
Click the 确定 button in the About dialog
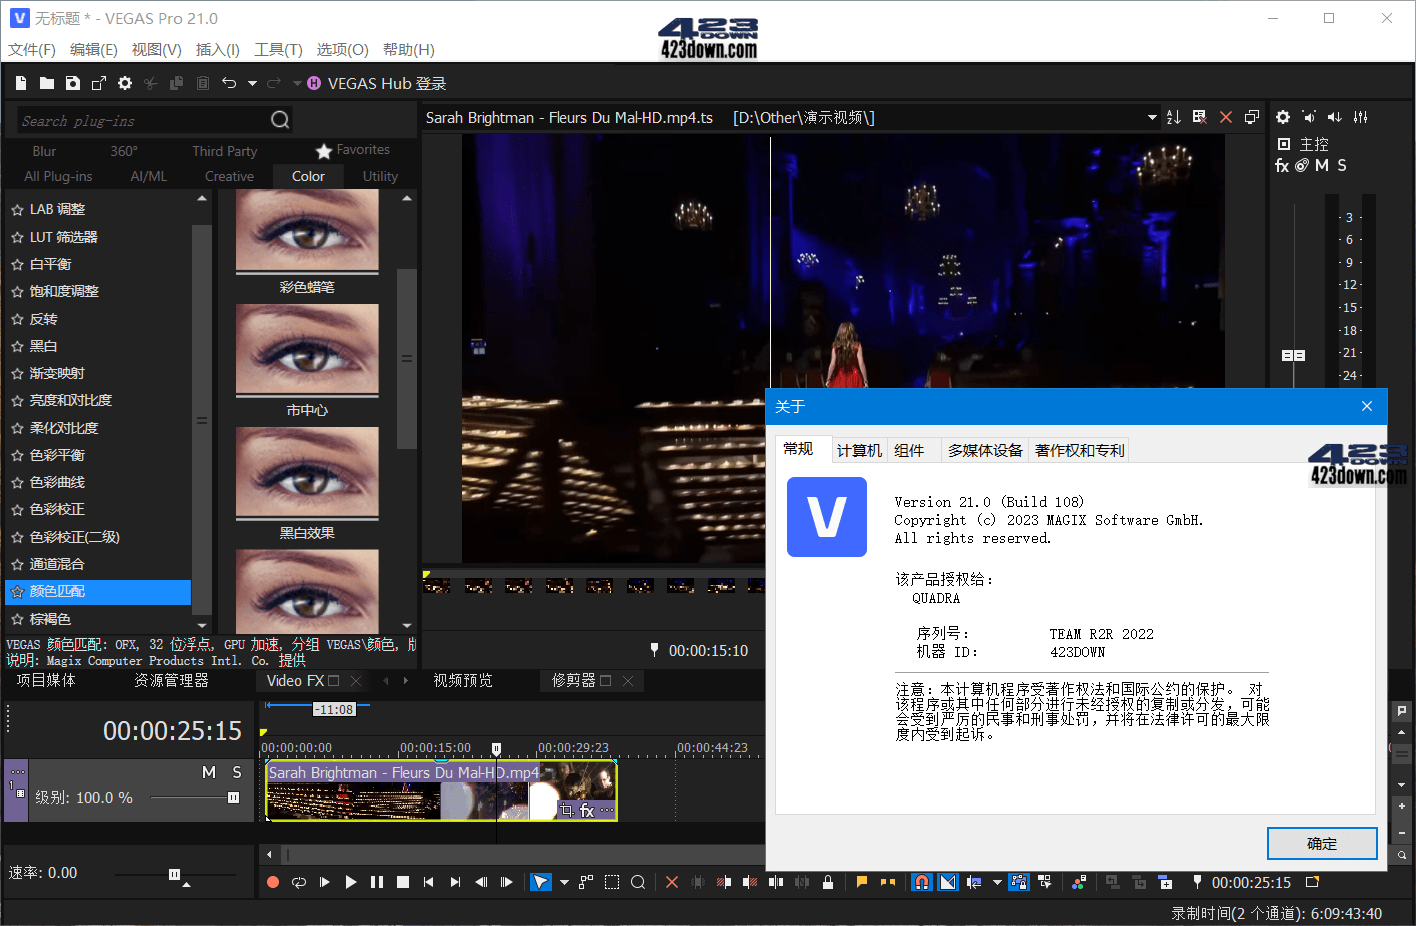coord(1322,843)
